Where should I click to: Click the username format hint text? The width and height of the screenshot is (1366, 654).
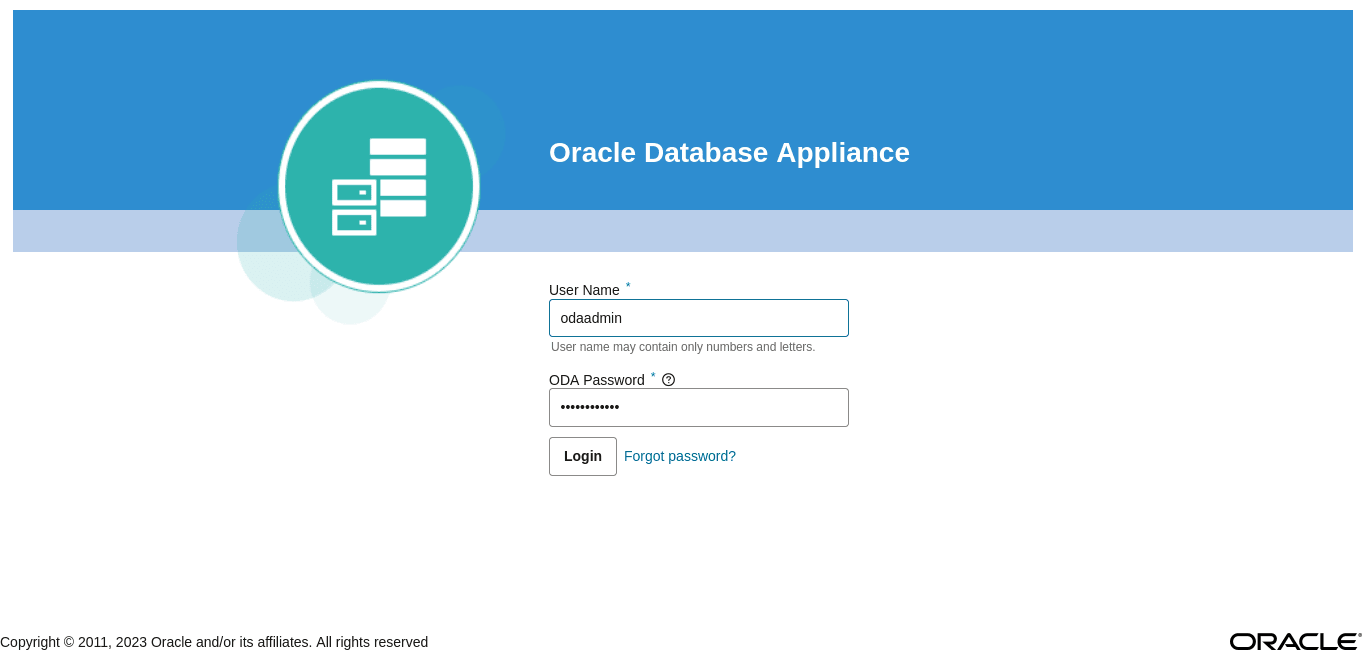tap(682, 346)
